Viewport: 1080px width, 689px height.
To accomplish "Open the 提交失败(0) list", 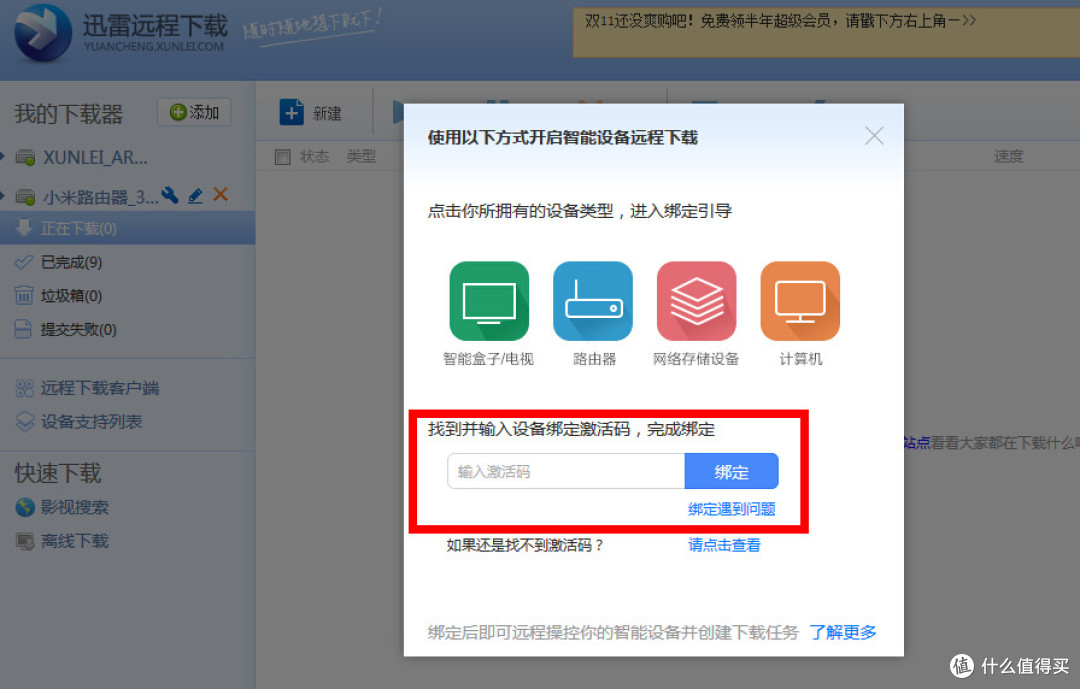I will click(79, 329).
